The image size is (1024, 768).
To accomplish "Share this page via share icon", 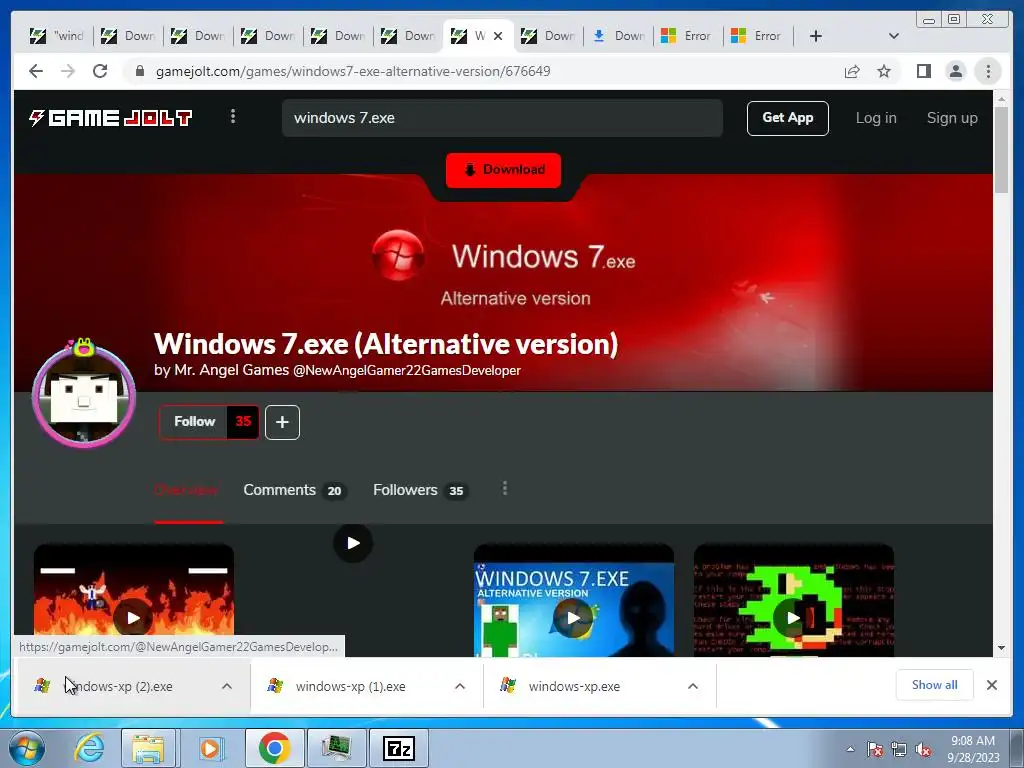I will (852, 71).
